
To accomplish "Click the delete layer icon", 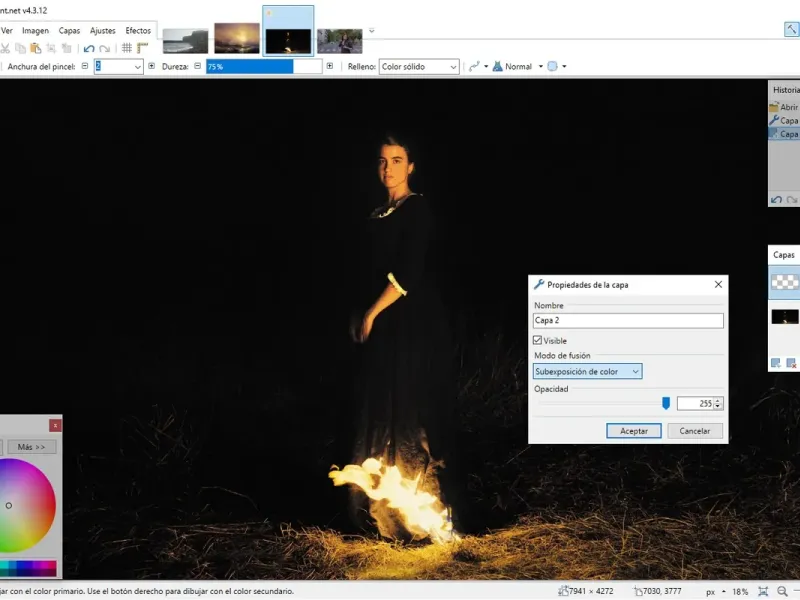I will tap(791, 363).
